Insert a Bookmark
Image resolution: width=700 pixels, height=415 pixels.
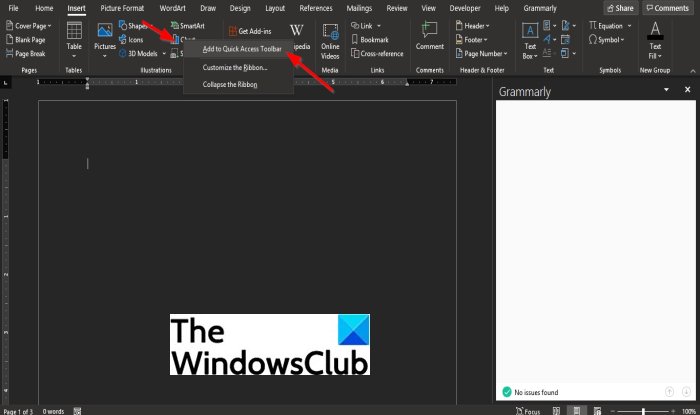tap(370, 40)
